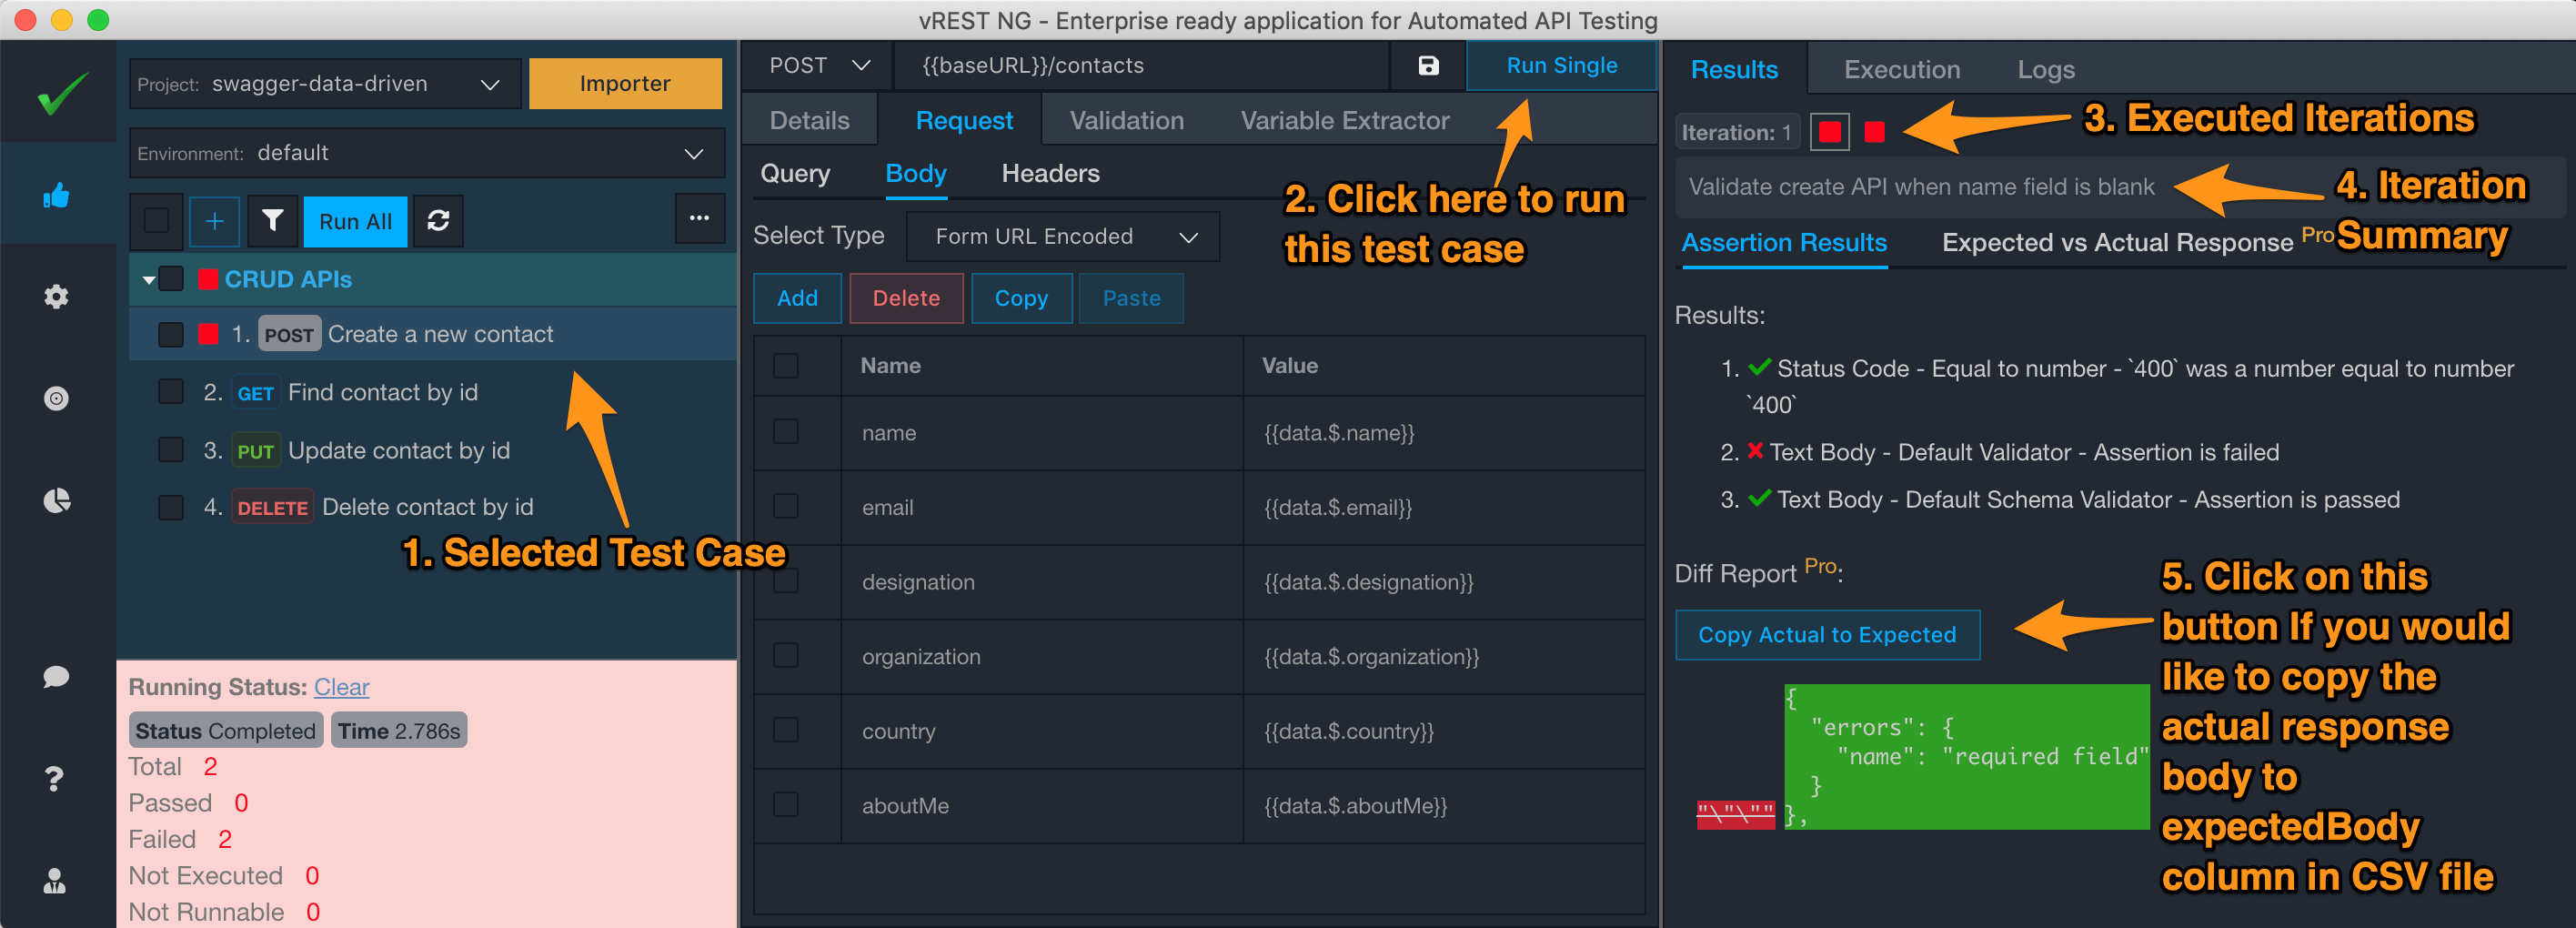Open the Logs tab
Viewport: 2576px width, 928px height.
[2045, 69]
